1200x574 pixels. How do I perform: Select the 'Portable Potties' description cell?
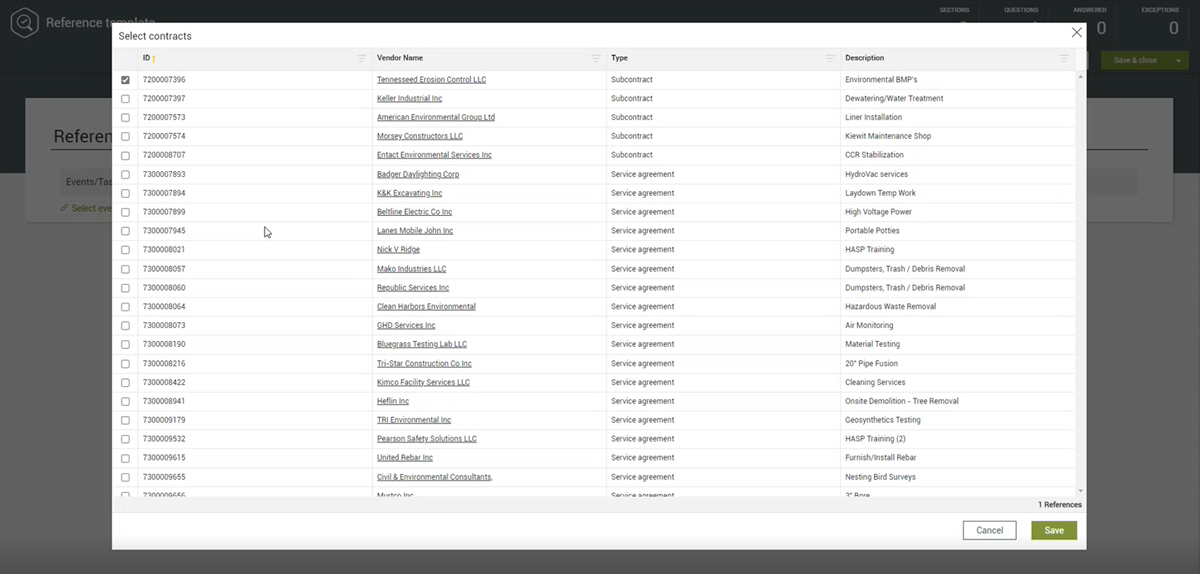pyautogui.click(x=958, y=231)
